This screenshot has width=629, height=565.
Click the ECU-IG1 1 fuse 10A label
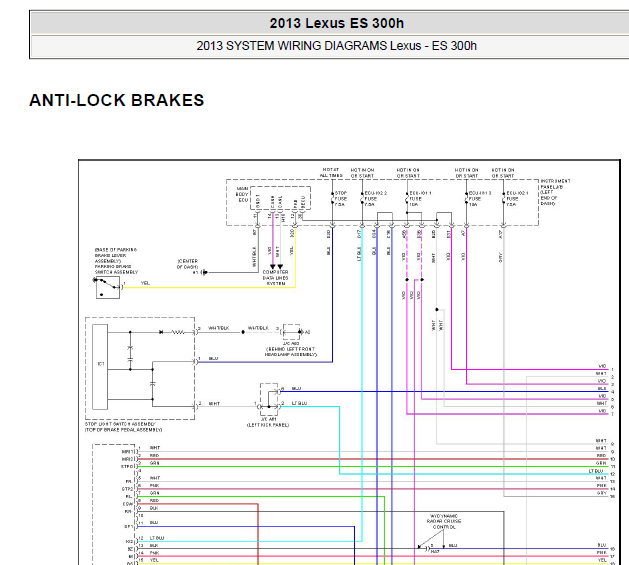(420, 199)
